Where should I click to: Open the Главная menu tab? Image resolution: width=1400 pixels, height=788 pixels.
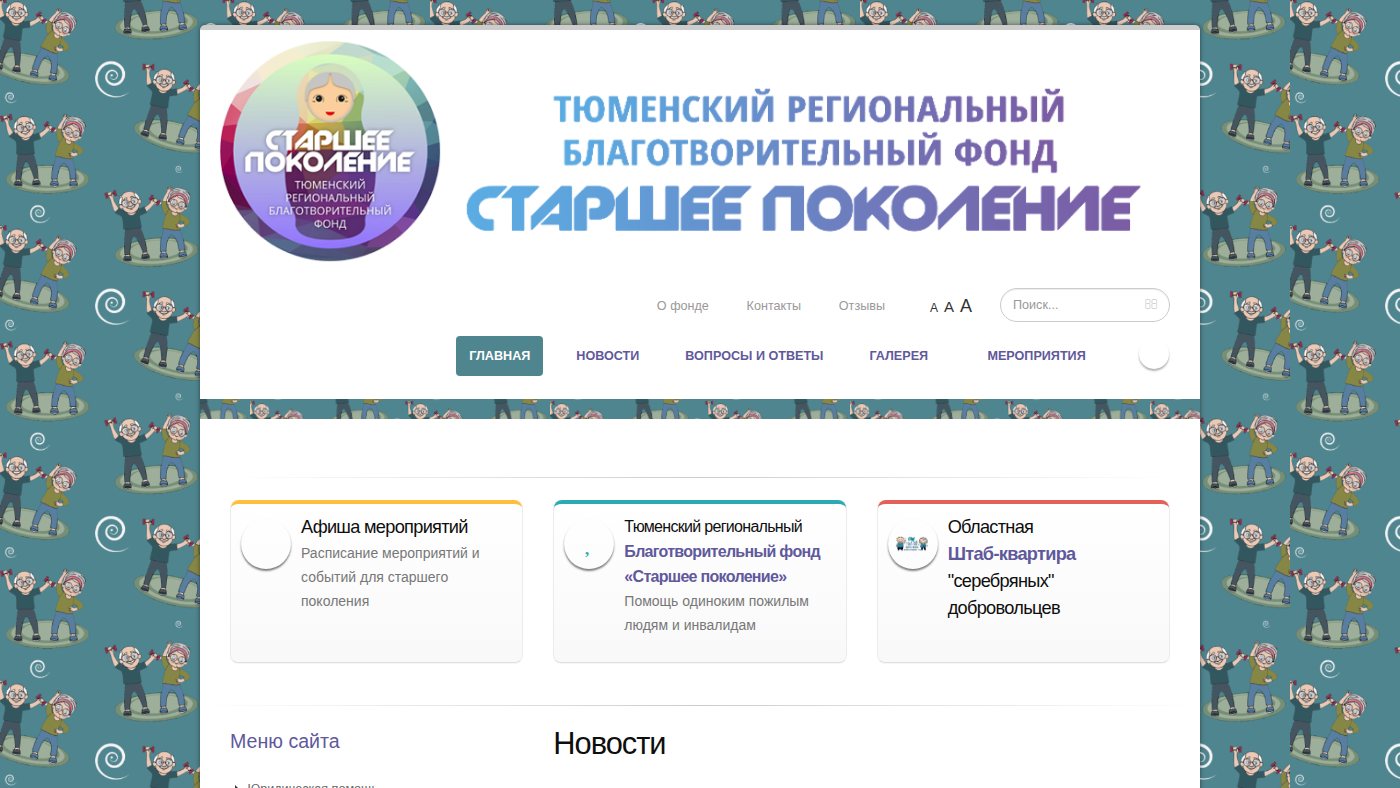point(499,356)
